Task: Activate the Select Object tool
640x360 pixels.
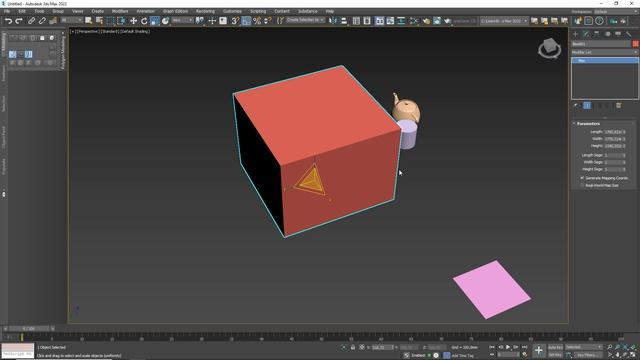Action: point(89,21)
